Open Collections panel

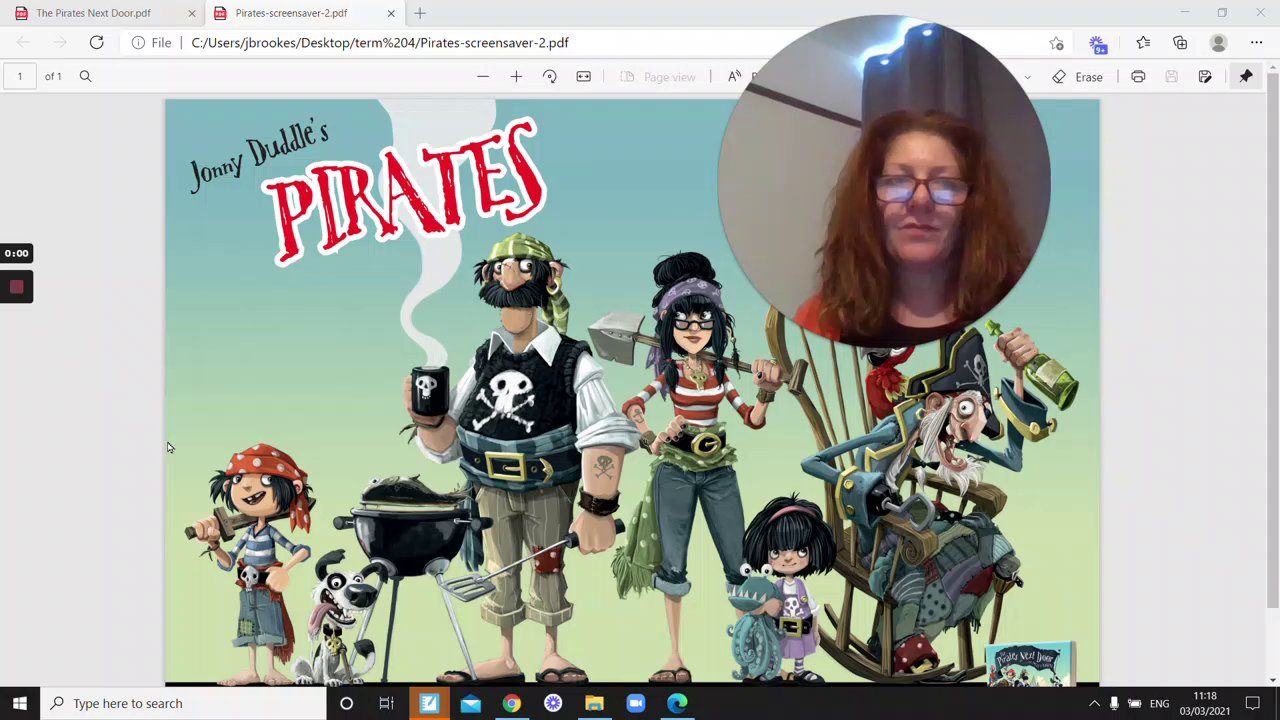1180,42
